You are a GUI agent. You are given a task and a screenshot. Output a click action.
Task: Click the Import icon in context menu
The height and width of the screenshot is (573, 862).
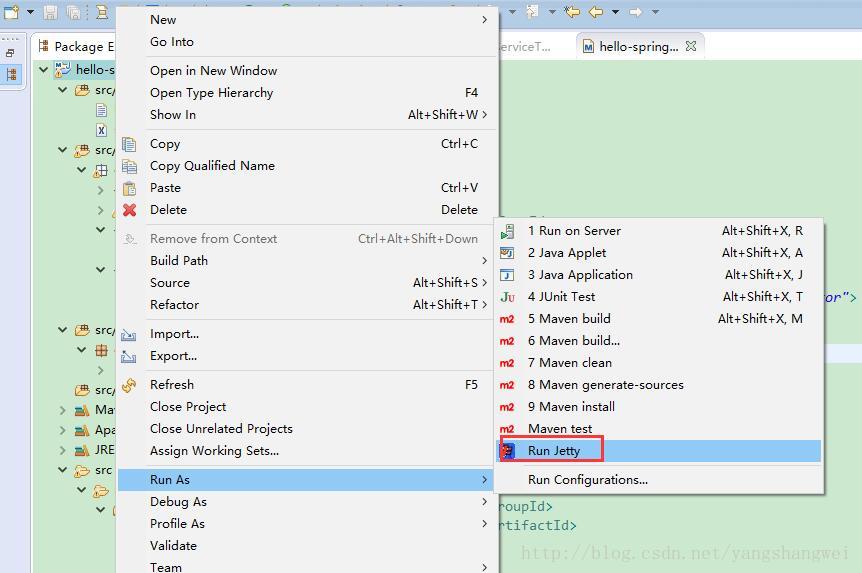pyautogui.click(x=129, y=334)
